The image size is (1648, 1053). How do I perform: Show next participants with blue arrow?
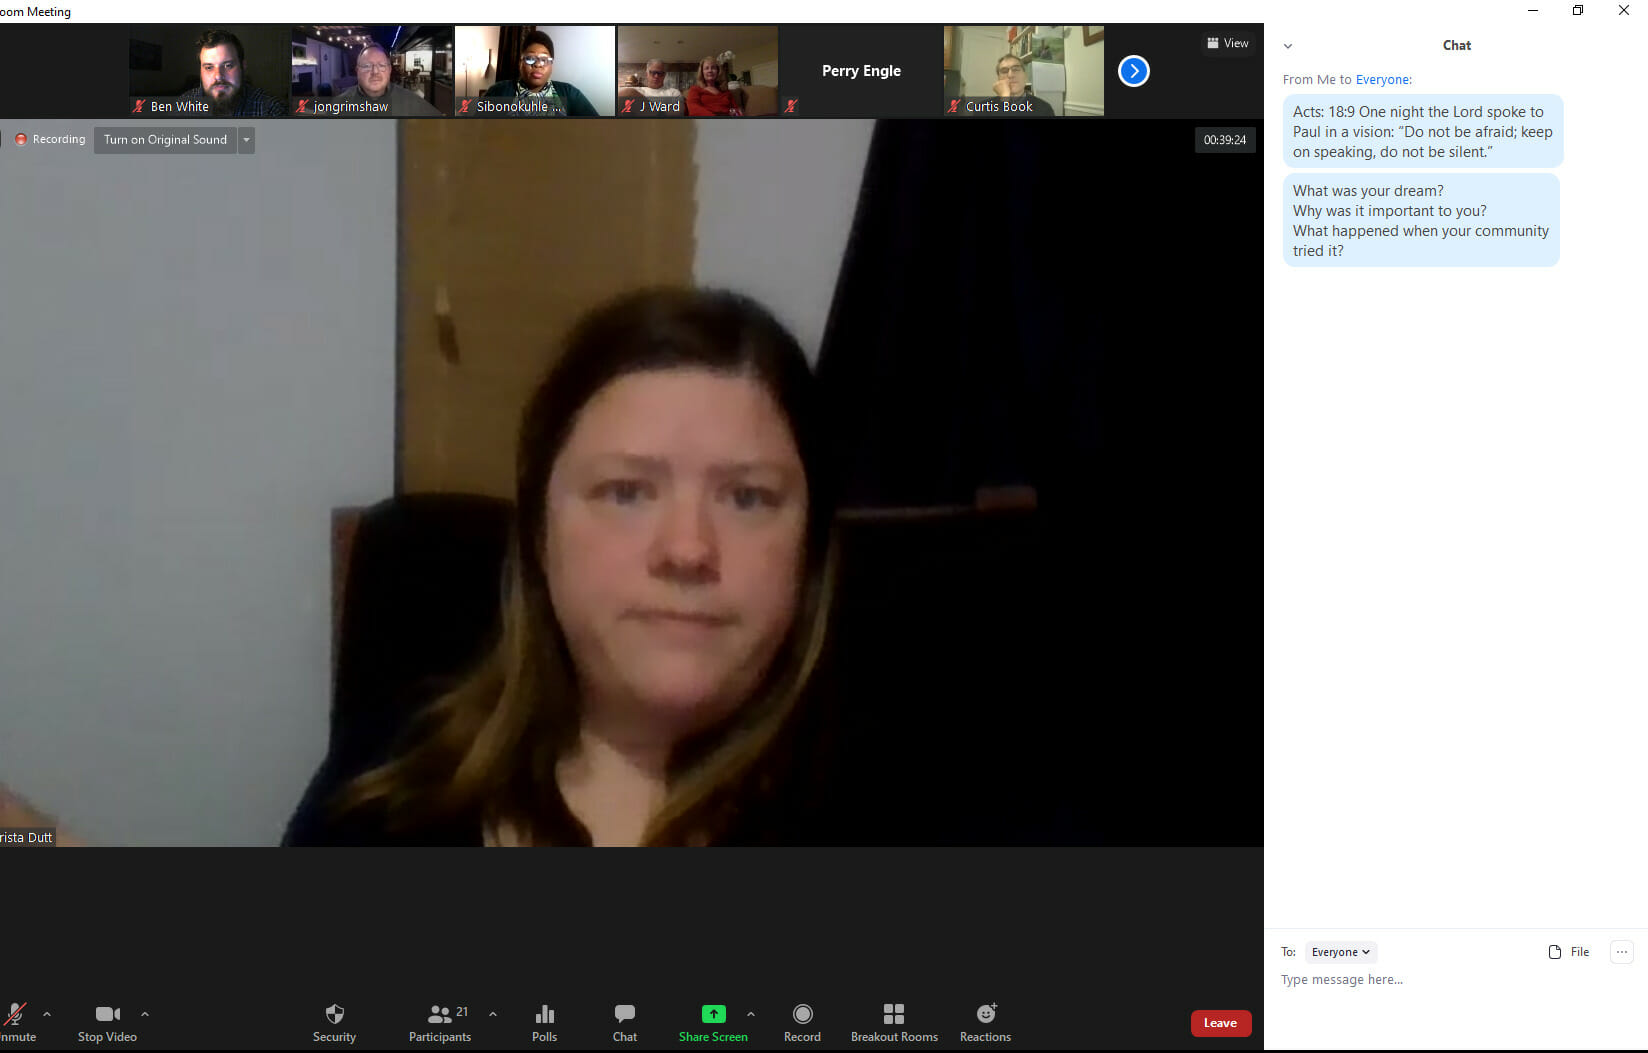click(1133, 71)
